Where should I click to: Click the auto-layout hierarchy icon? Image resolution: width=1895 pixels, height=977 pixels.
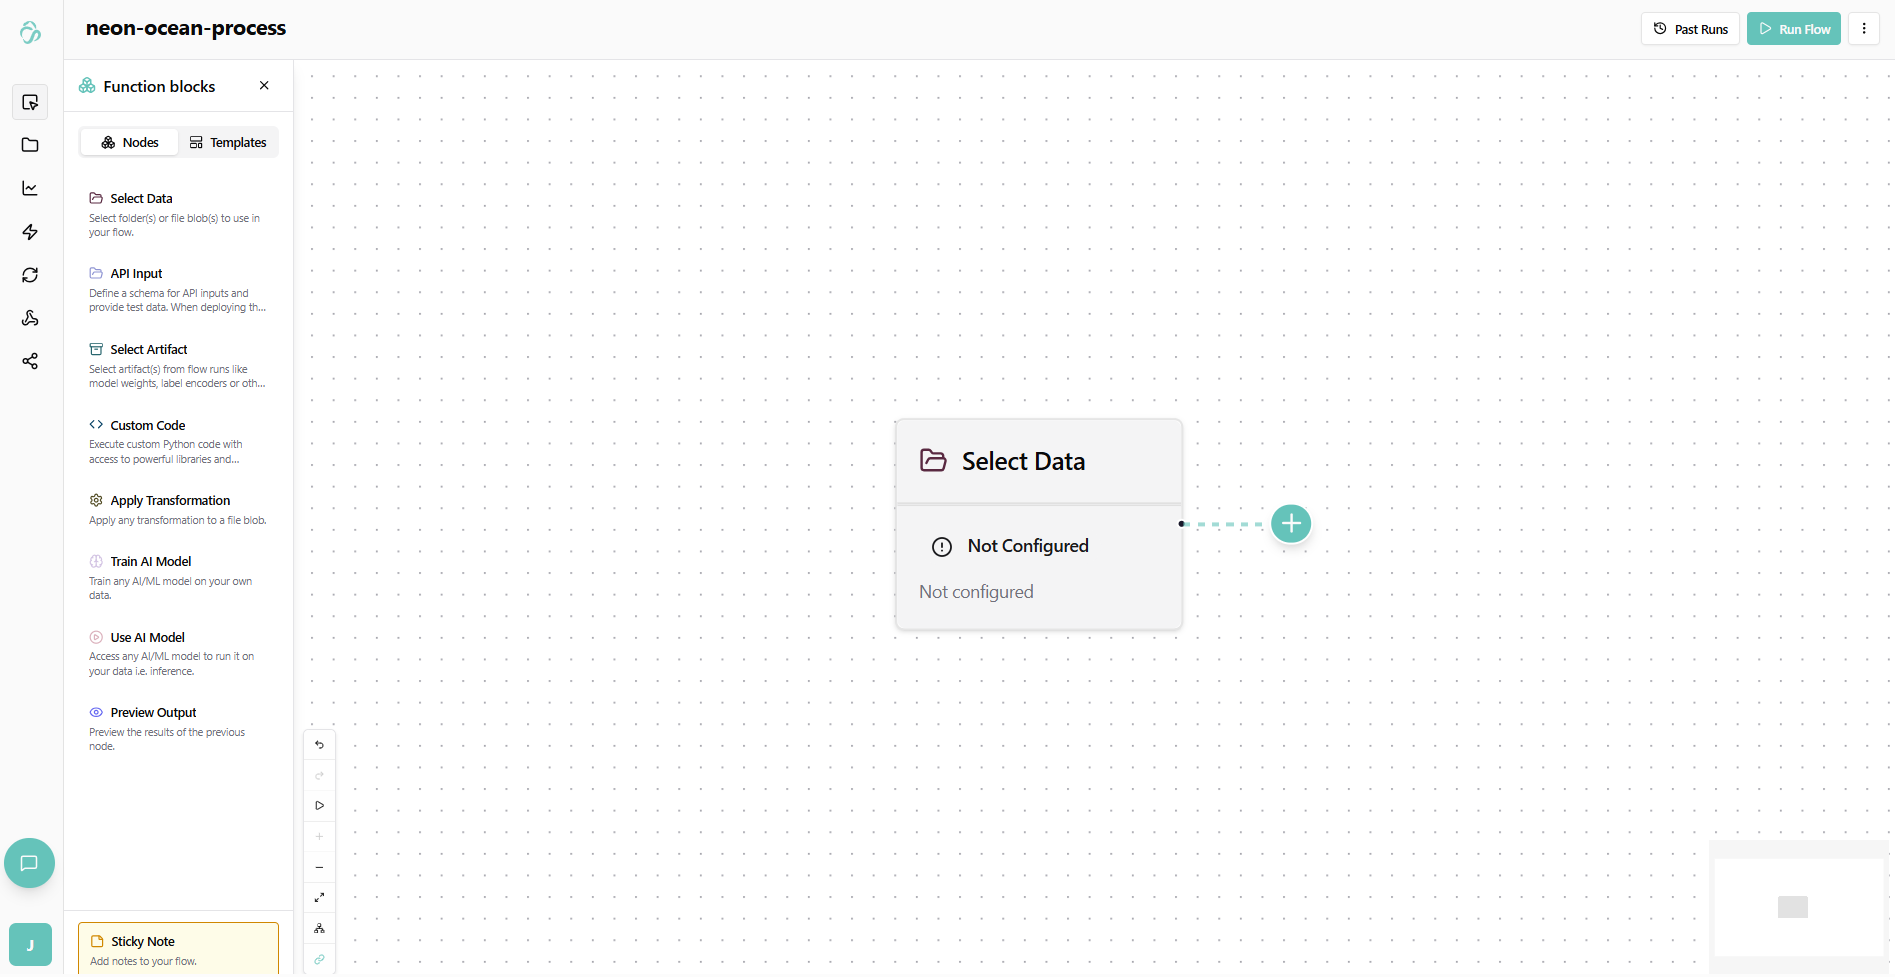tap(320, 929)
